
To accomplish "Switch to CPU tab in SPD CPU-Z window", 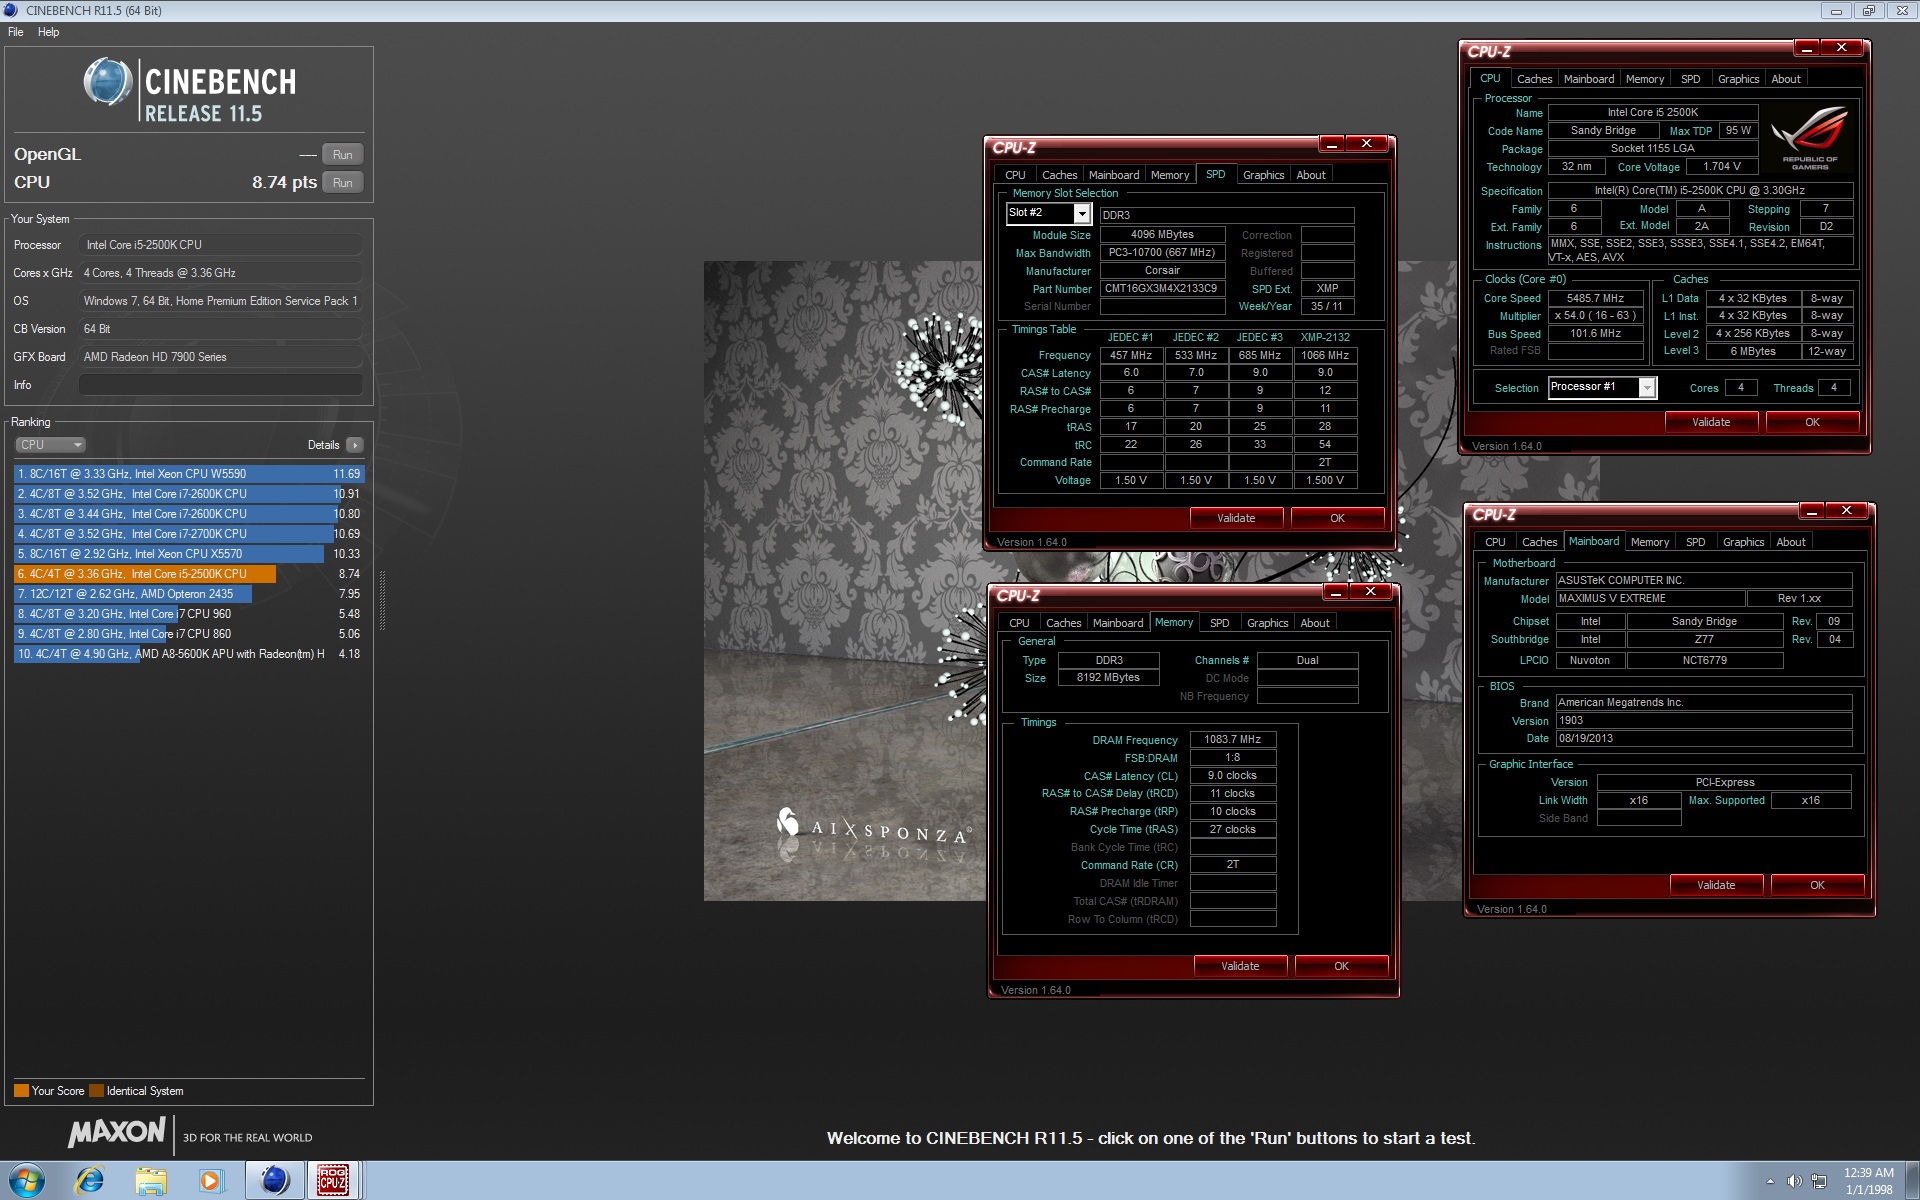I will click(1015, 175).
